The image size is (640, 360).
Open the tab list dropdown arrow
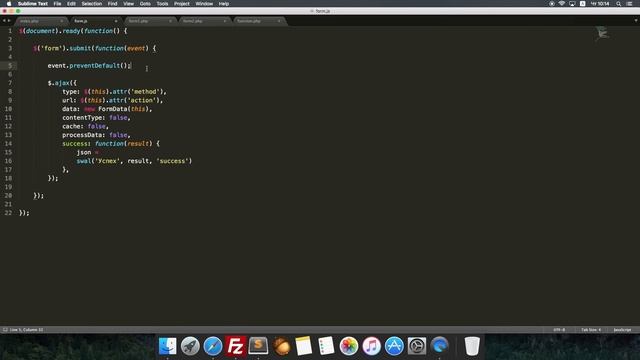(636, 20)
